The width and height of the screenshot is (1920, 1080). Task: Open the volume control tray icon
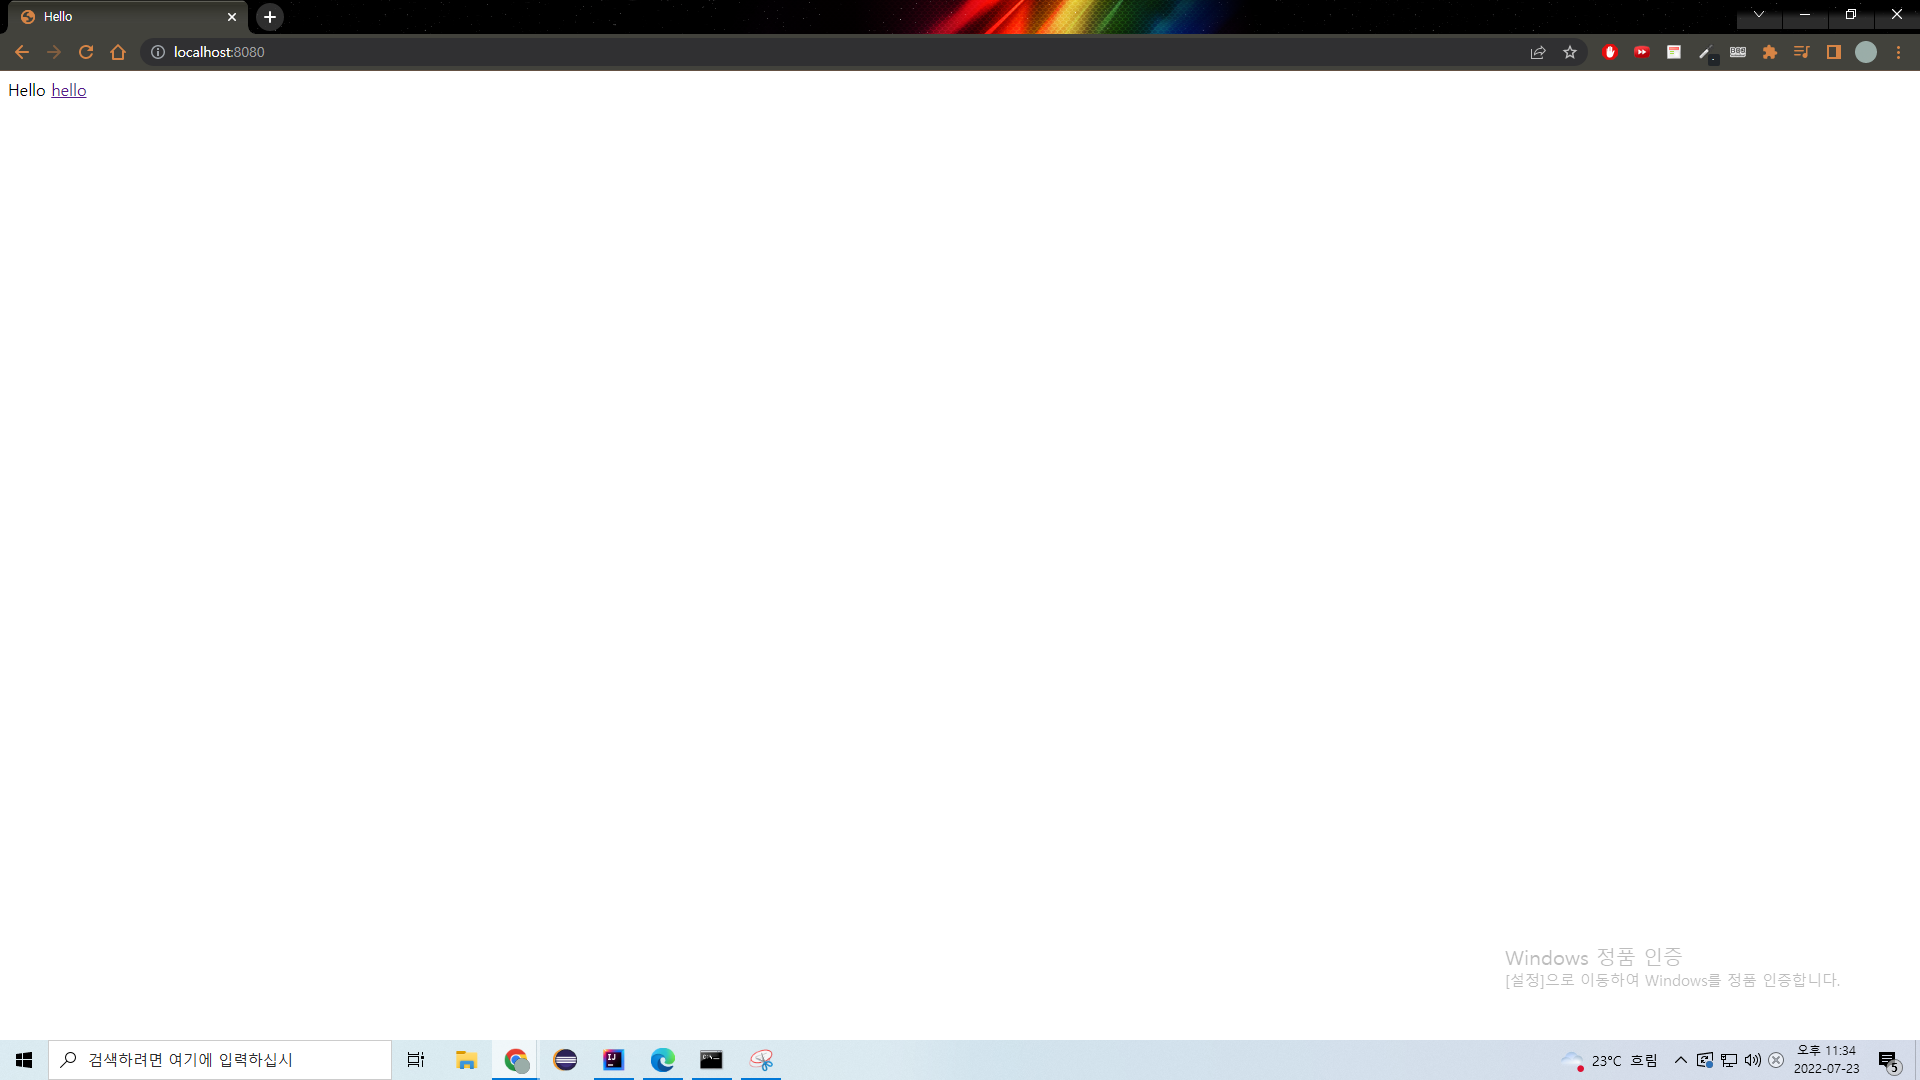click(1753, 1060)
